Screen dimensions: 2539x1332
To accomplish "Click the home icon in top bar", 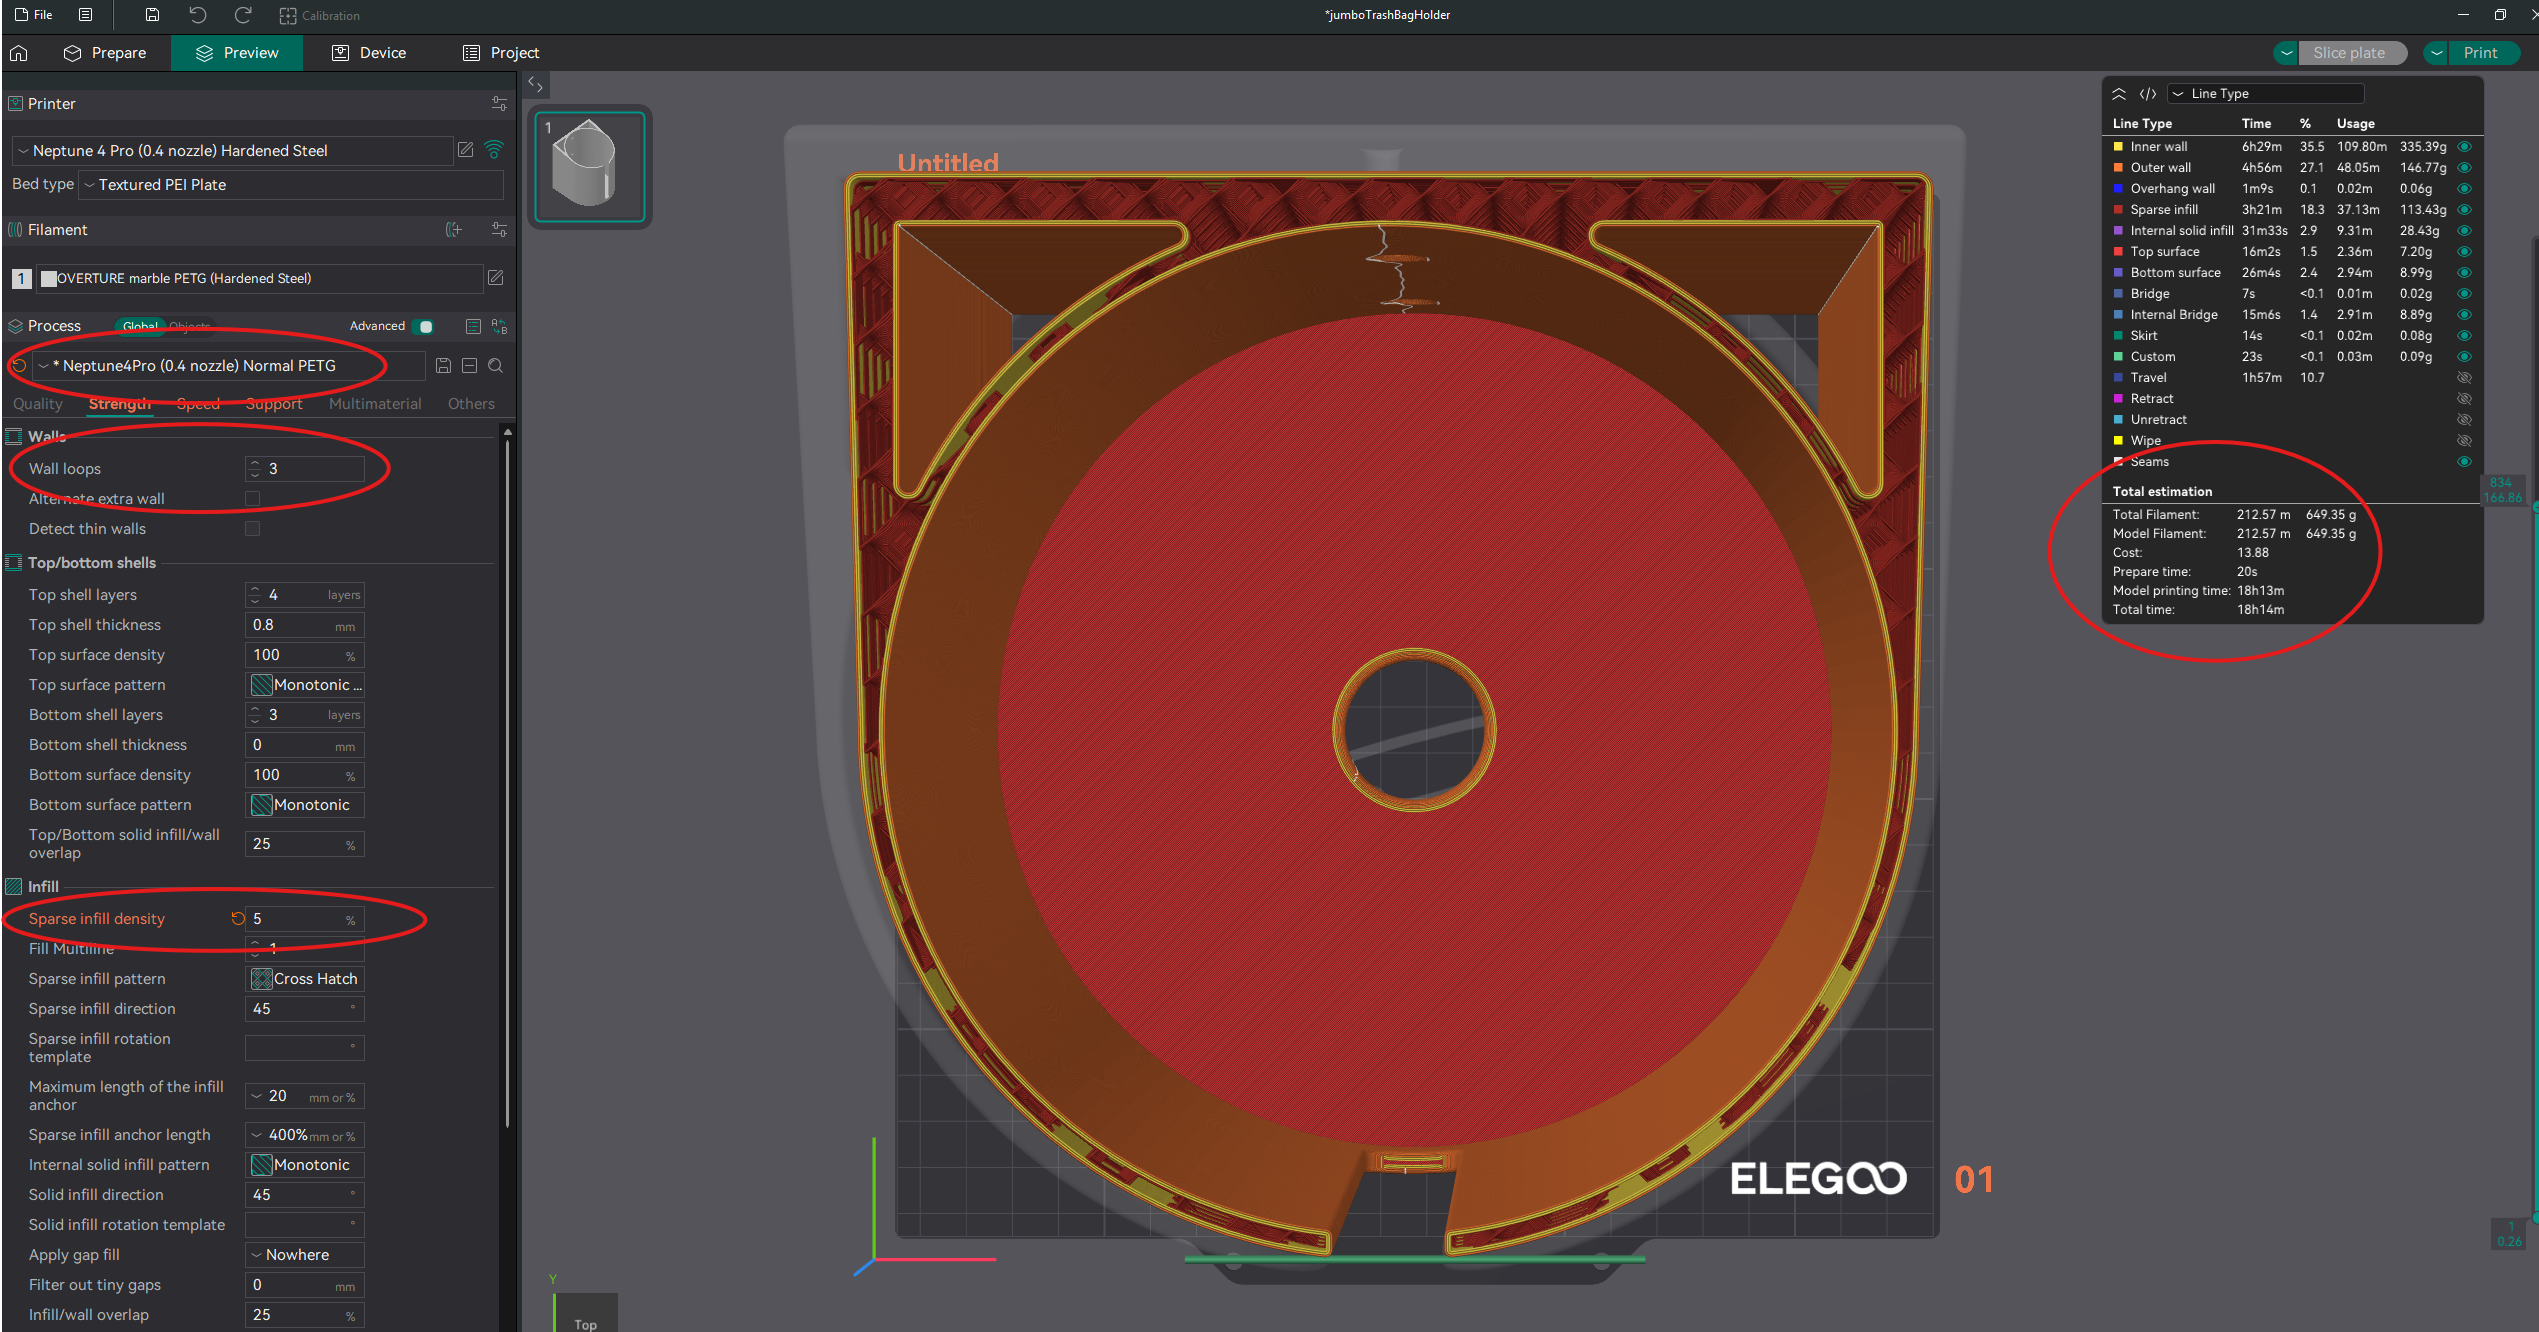I will [19, 53].
